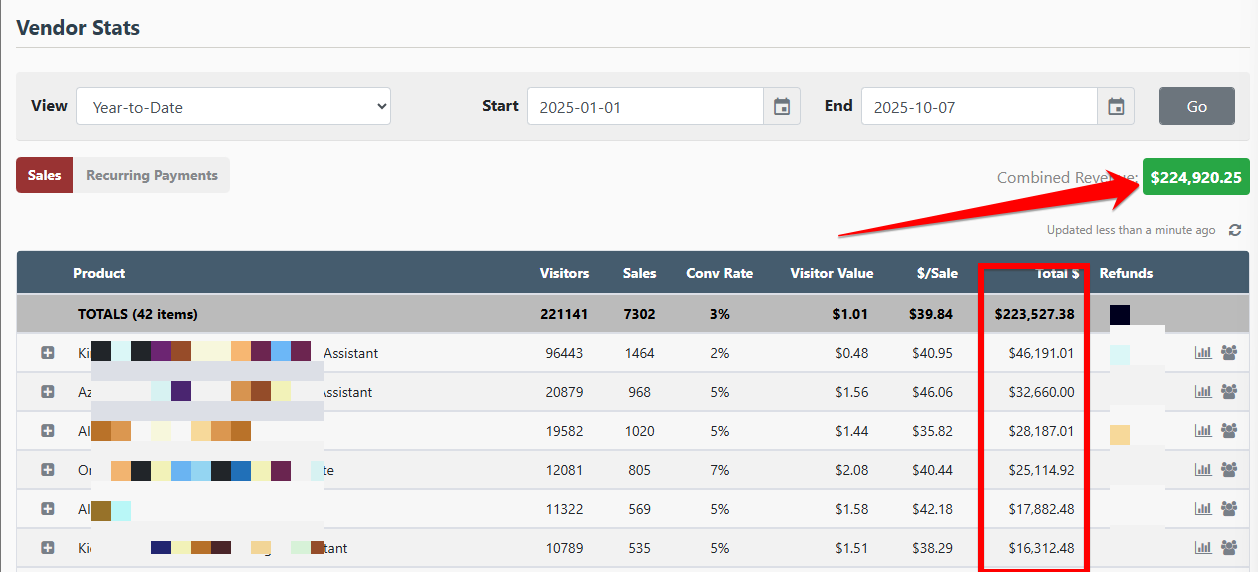Screen dimensions: 1258x572
Task: Switch to the Recurring Payments tab
Action: pyautogui.click(x=151, y=175)
